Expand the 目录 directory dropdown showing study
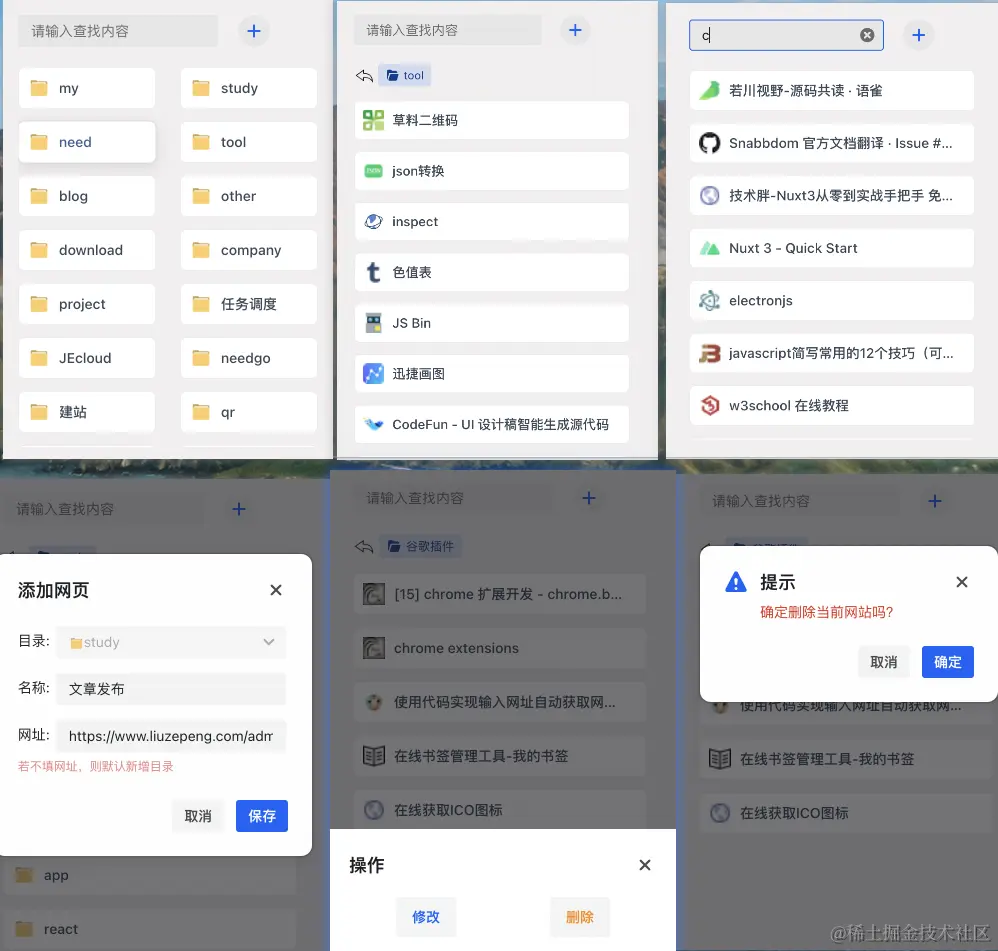Image resolution: width=998 pixels, height=951 pixels. (171, 642)
